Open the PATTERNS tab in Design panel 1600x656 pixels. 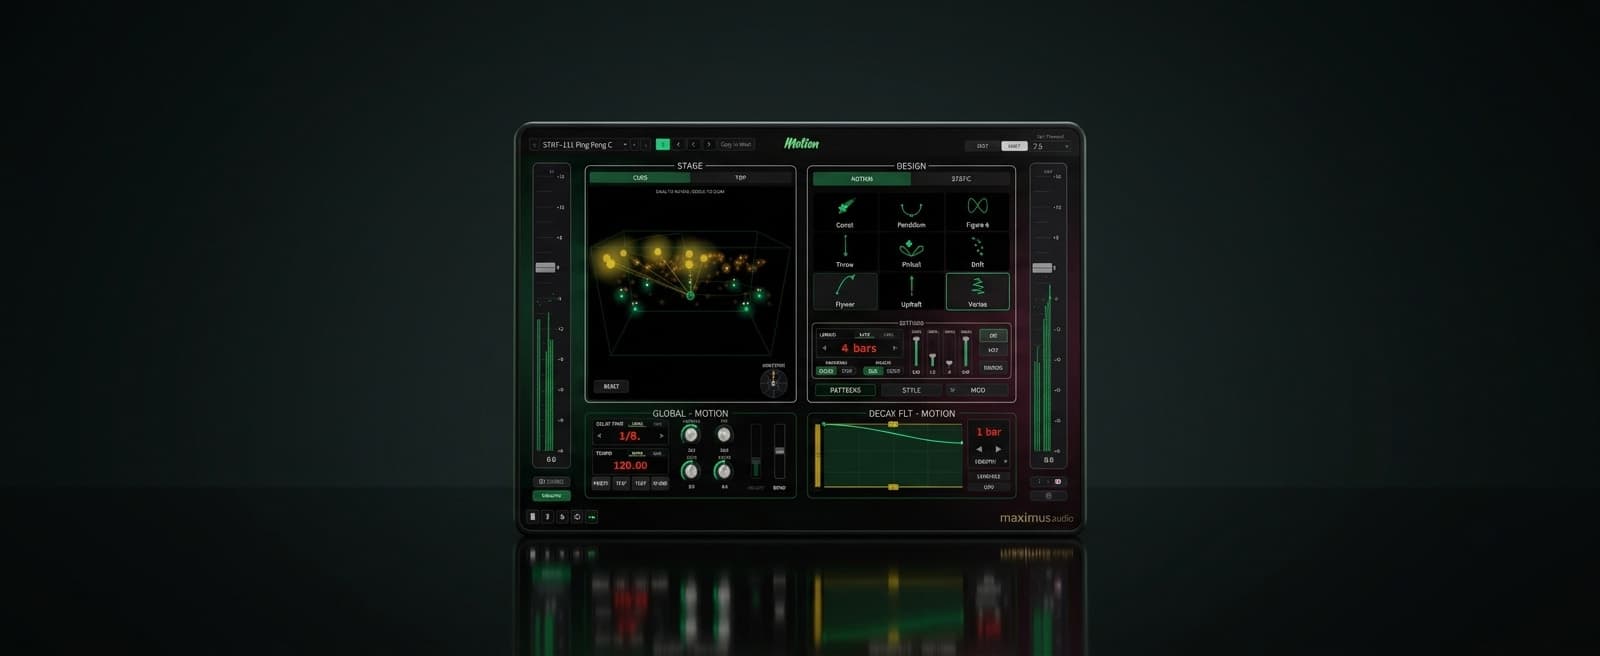[845, 390]
